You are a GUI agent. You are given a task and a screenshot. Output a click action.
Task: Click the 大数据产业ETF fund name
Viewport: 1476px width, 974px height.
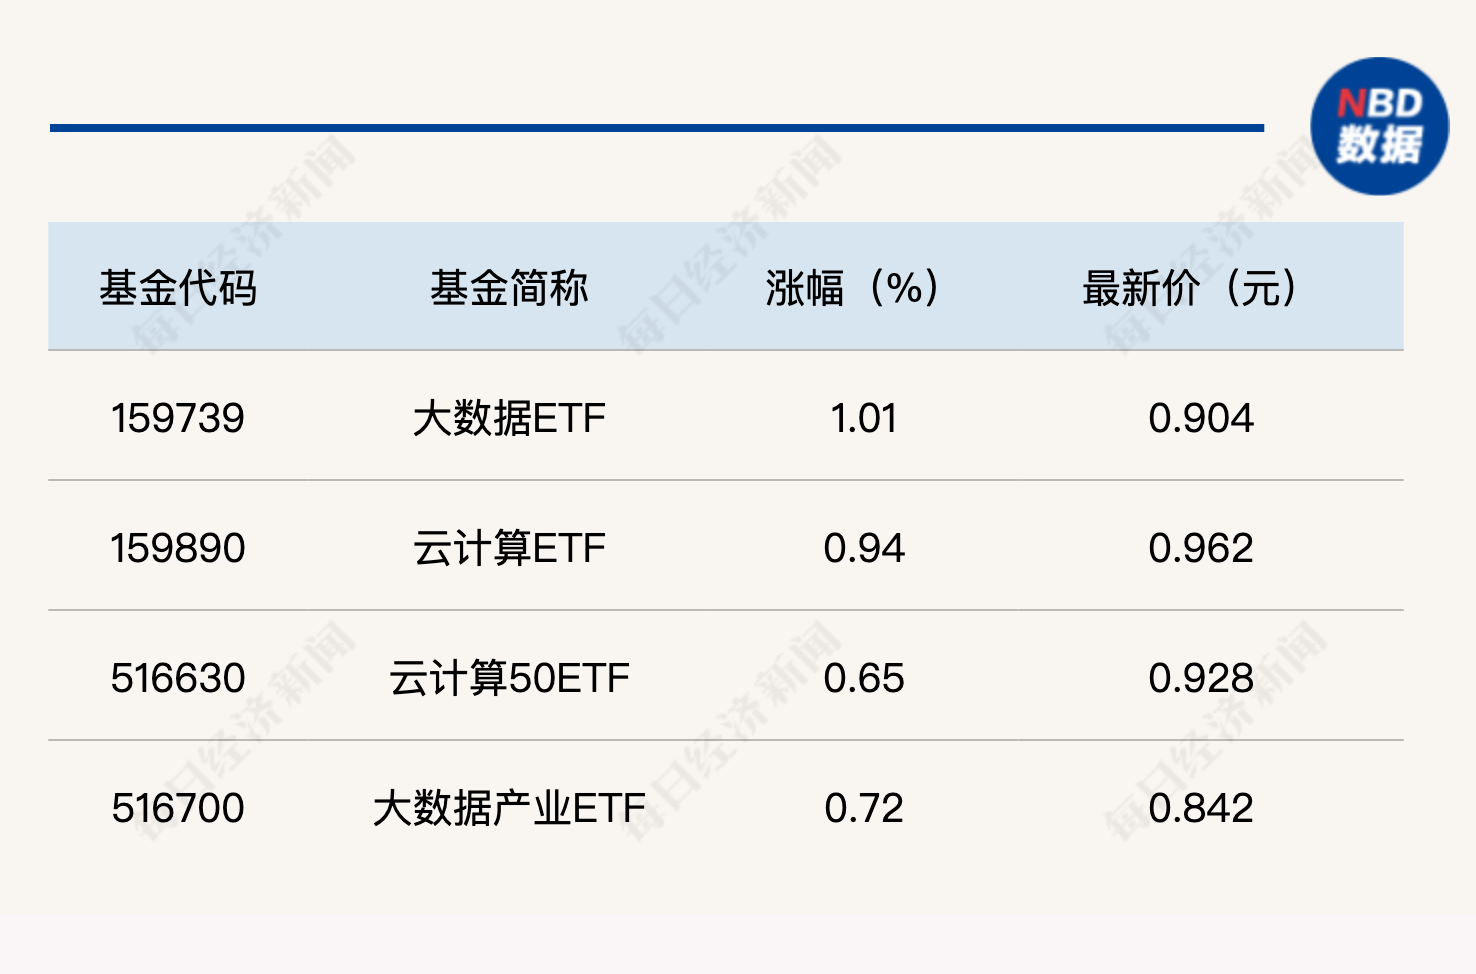pos(509,808)
